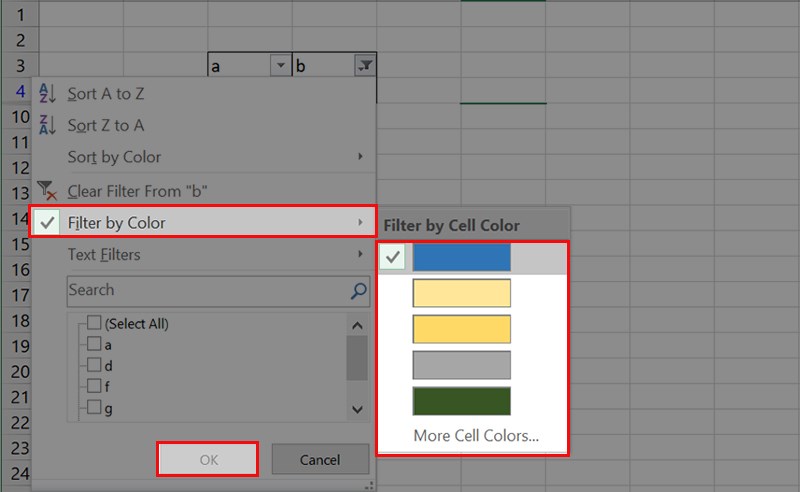Screen dimensions: 800x492
Task: Open the column a filter dropdown
Action: click(281, 65)
